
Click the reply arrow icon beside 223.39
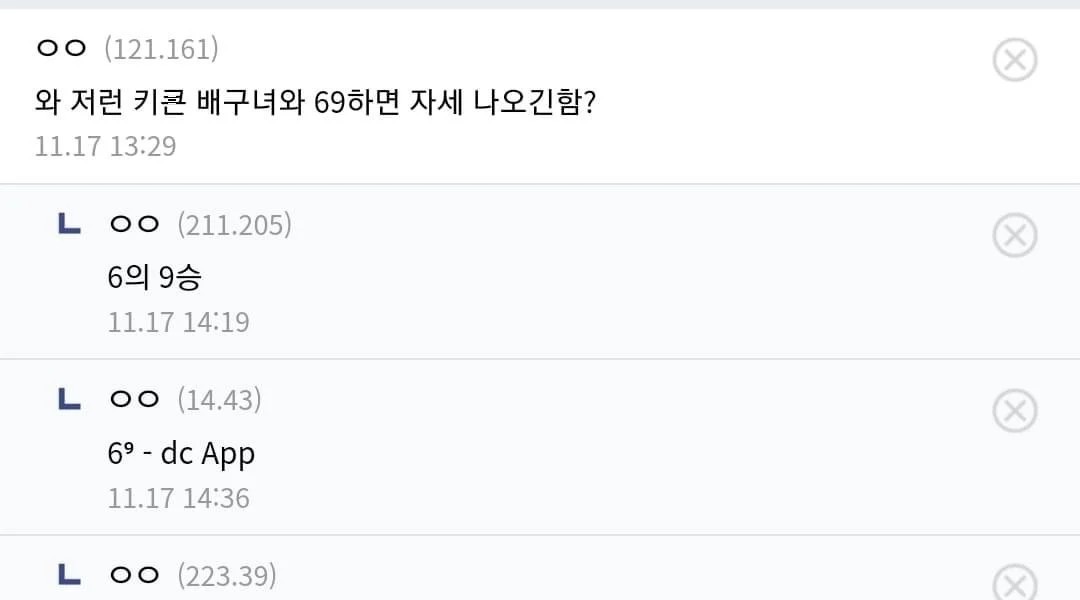[70, 575]
